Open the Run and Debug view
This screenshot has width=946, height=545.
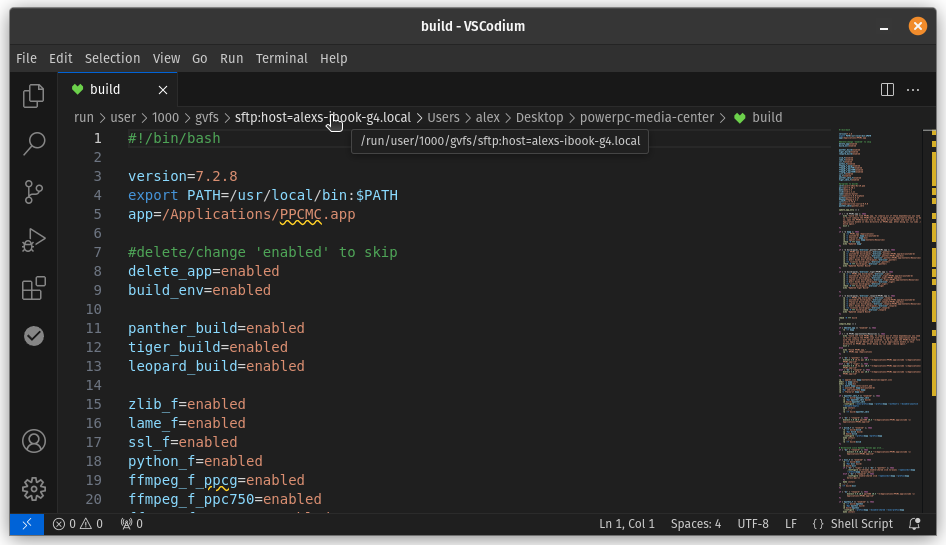click(34, 240)
